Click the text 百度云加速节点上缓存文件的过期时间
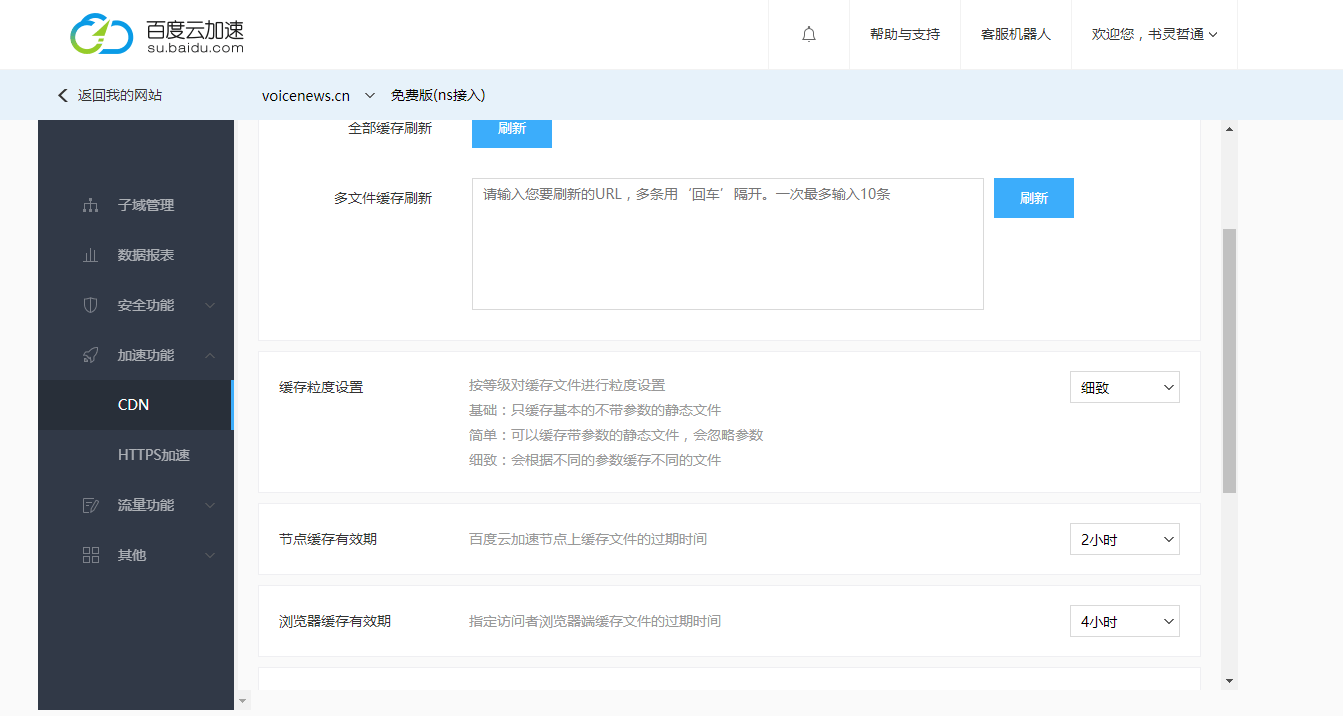 [x=588, y=539]
